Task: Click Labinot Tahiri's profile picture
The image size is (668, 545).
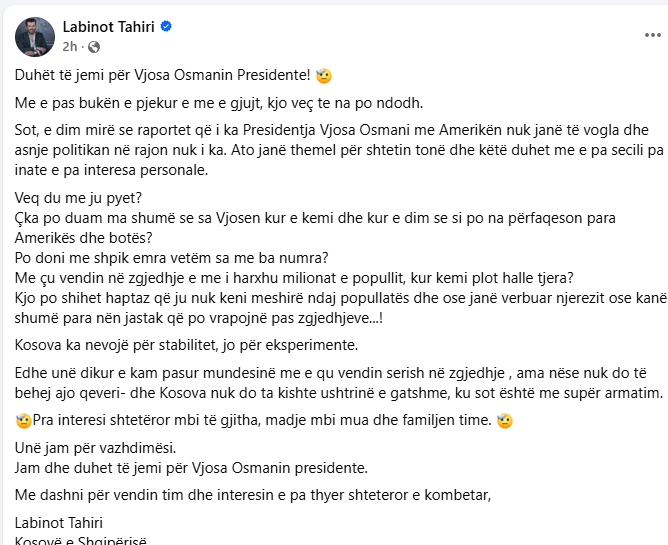Action: click(34, 36)
